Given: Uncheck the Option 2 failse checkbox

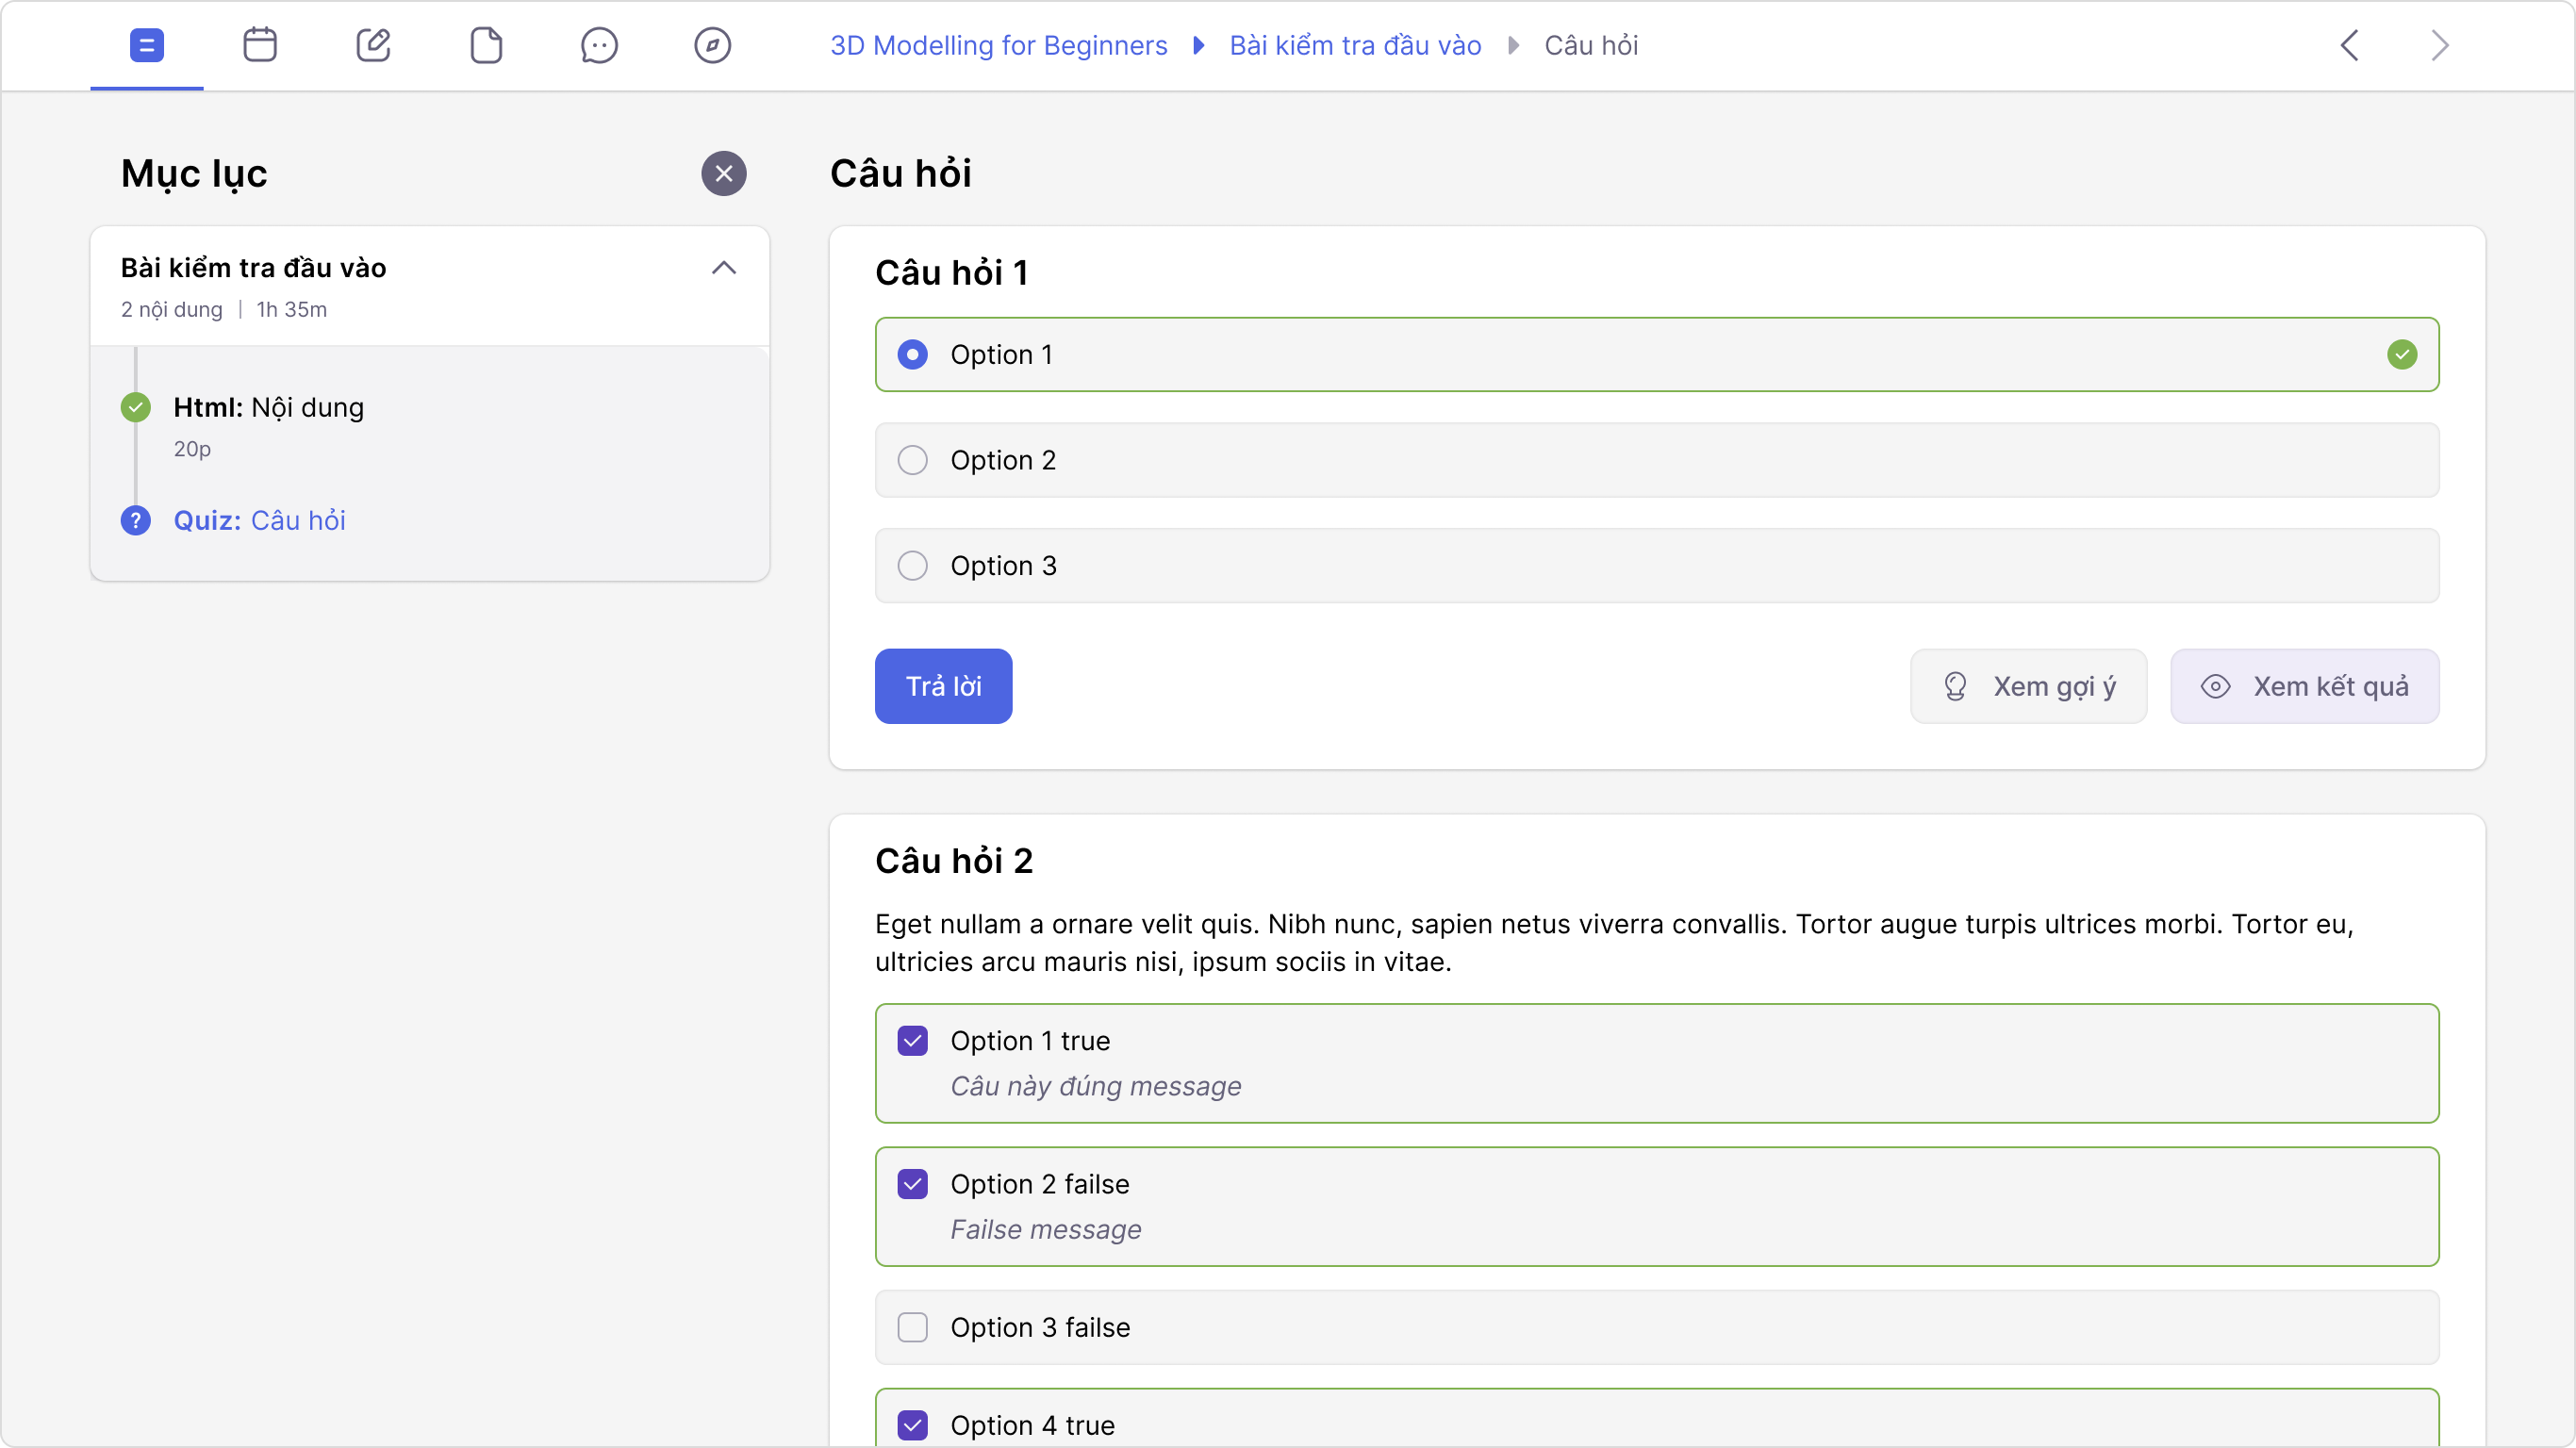Looking at the screenshot, I should tap(912, 1184).
